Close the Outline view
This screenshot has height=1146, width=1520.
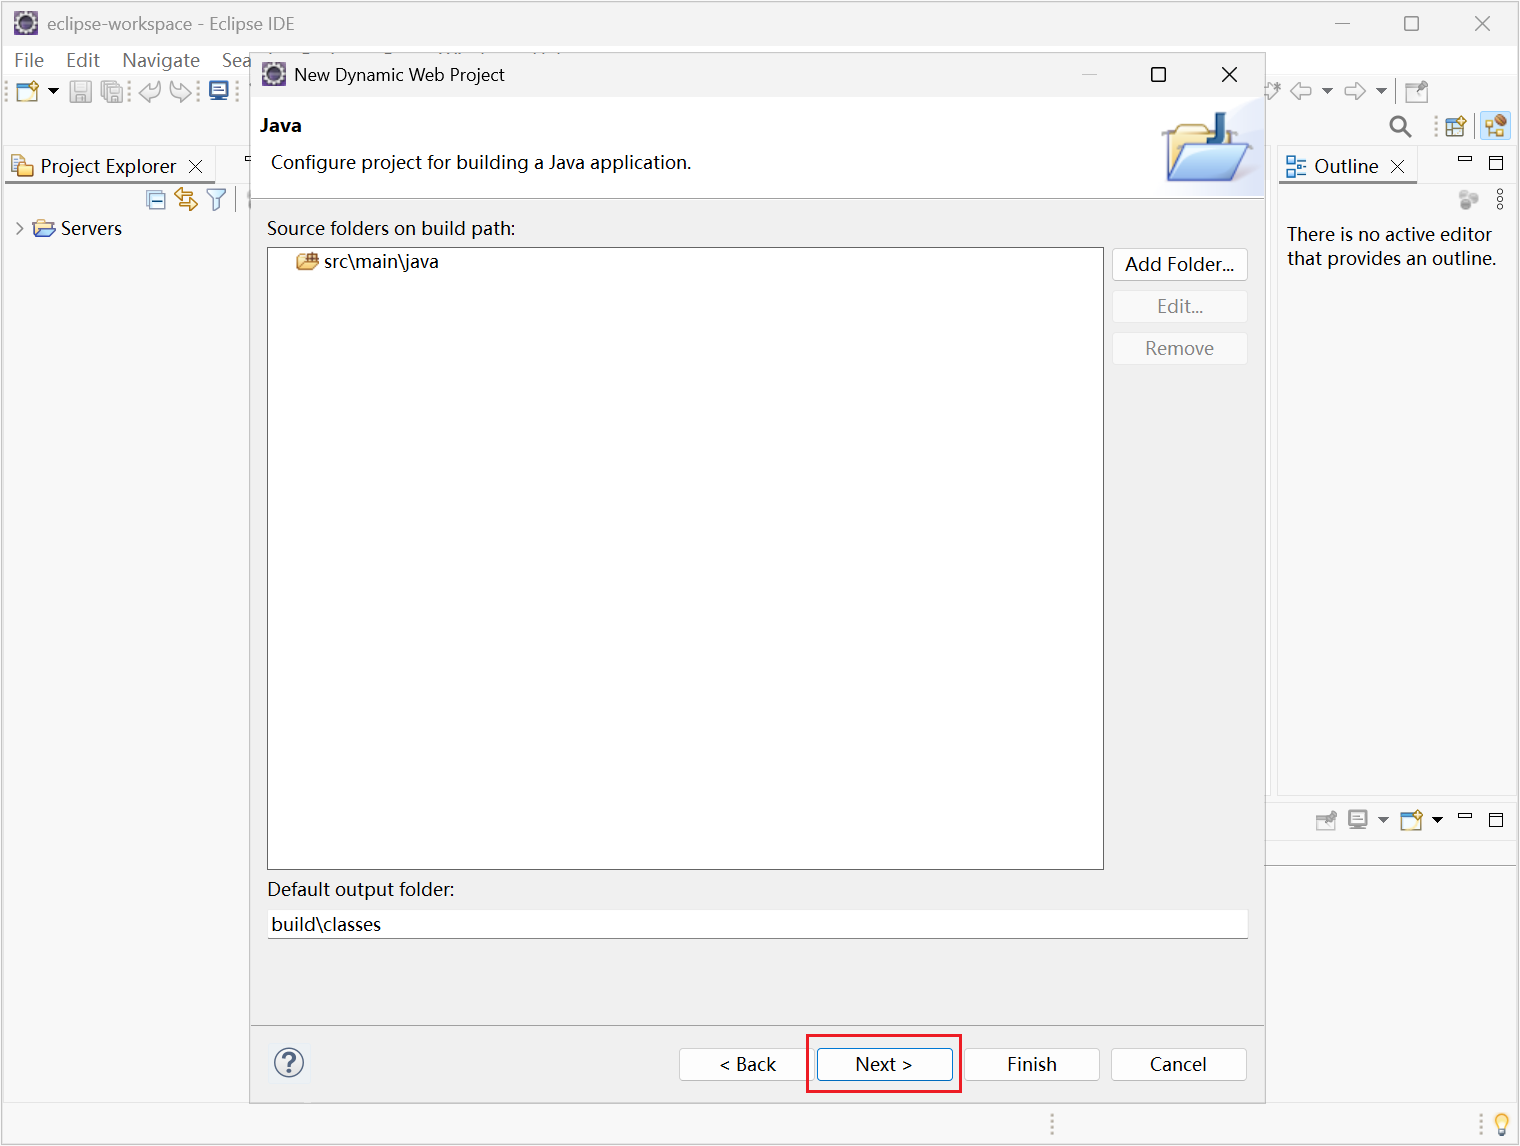(x=1398, y=166)
